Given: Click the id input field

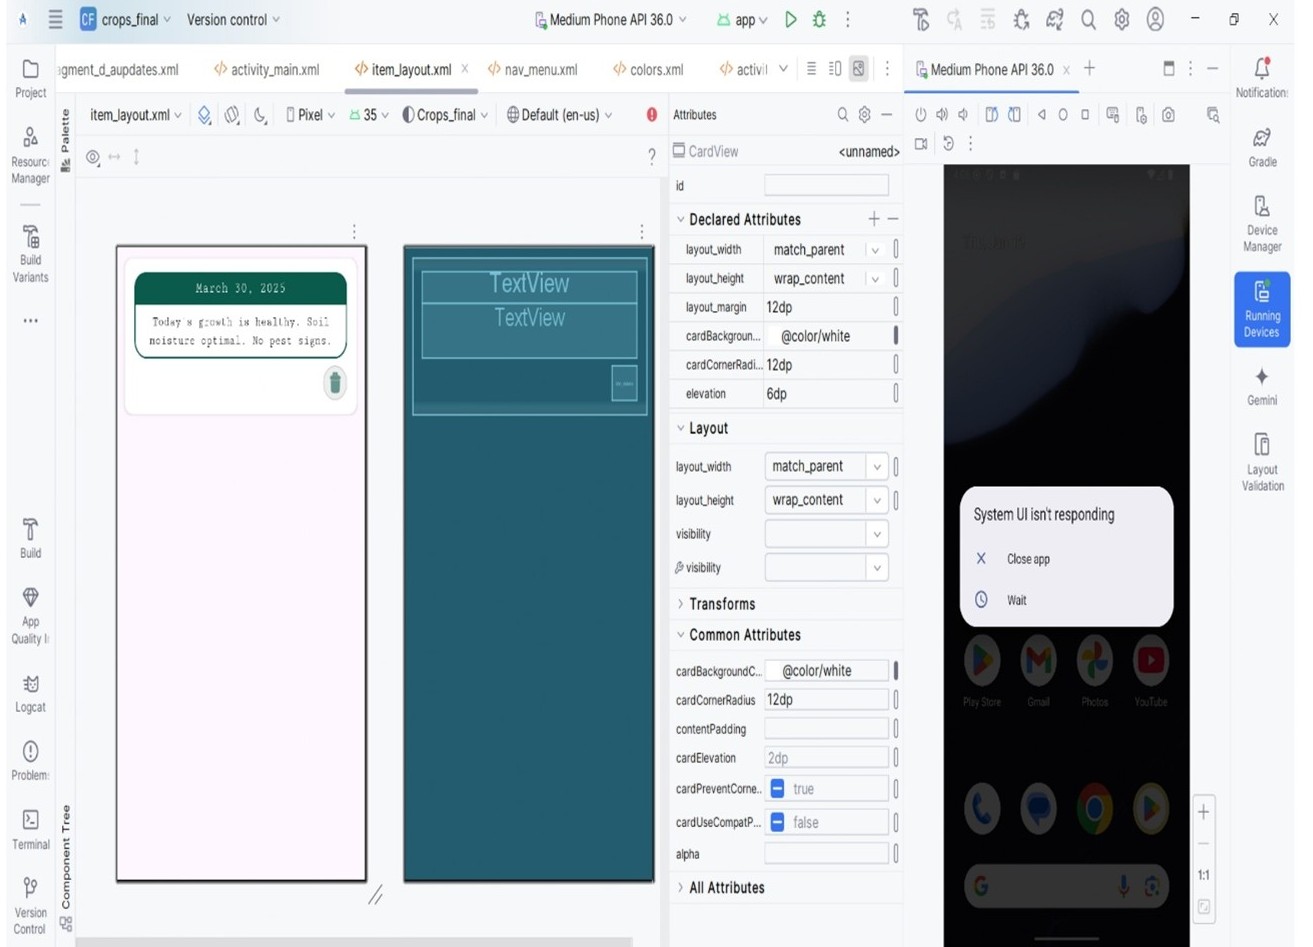Looking at the screenshot, I should tap(826, 185).
